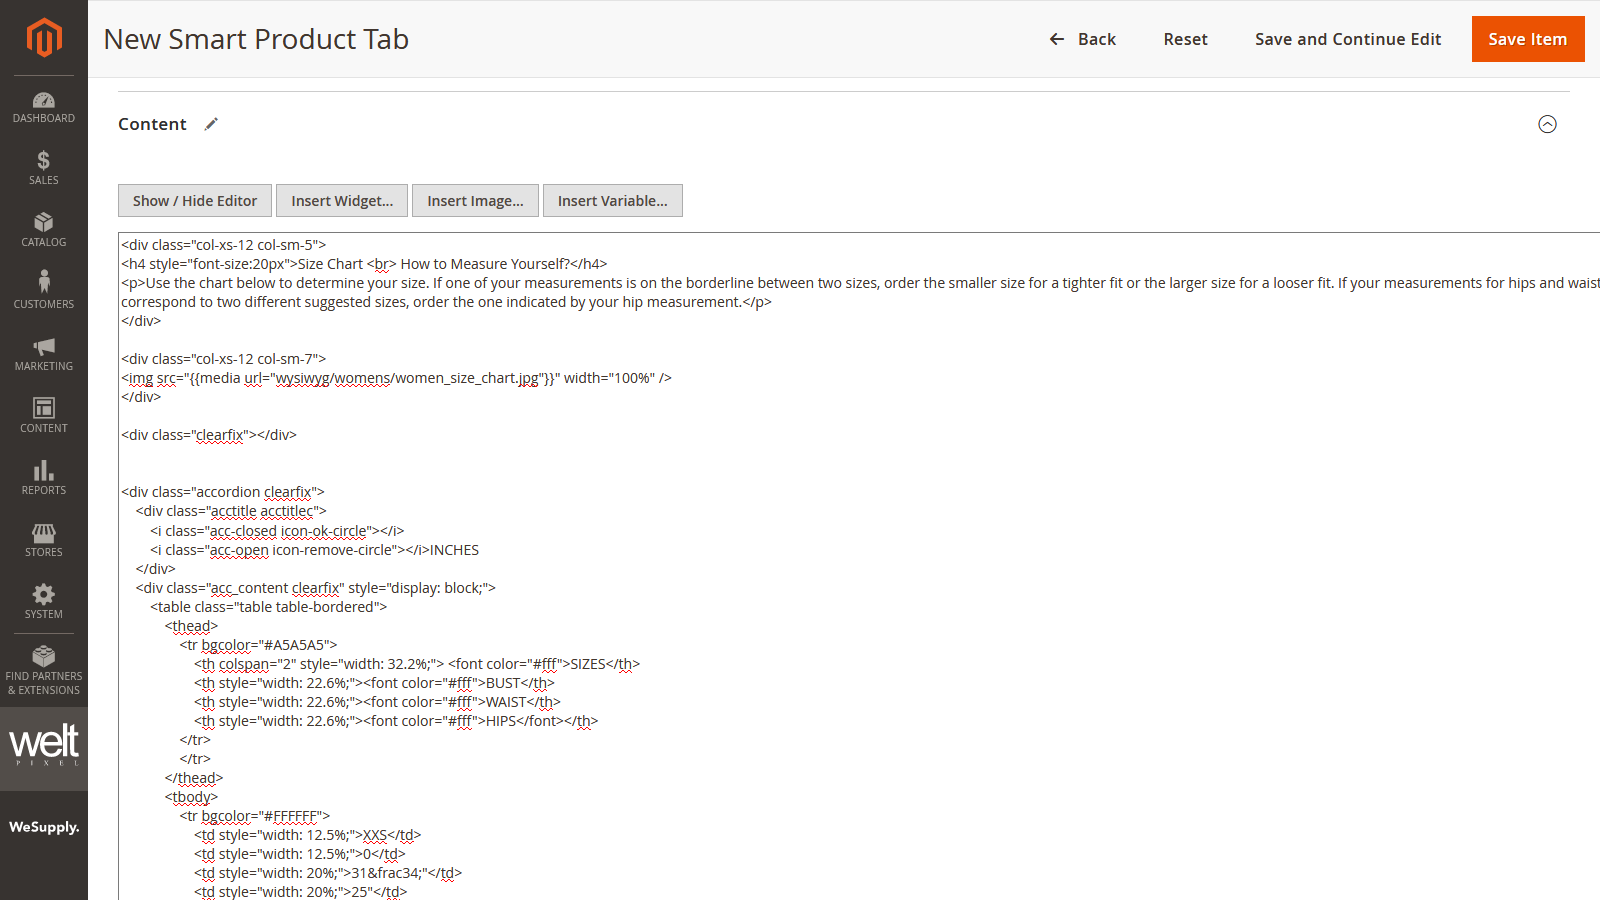Open the Customers menu
Screen dimensions: 1600x900
pos(44,293)
